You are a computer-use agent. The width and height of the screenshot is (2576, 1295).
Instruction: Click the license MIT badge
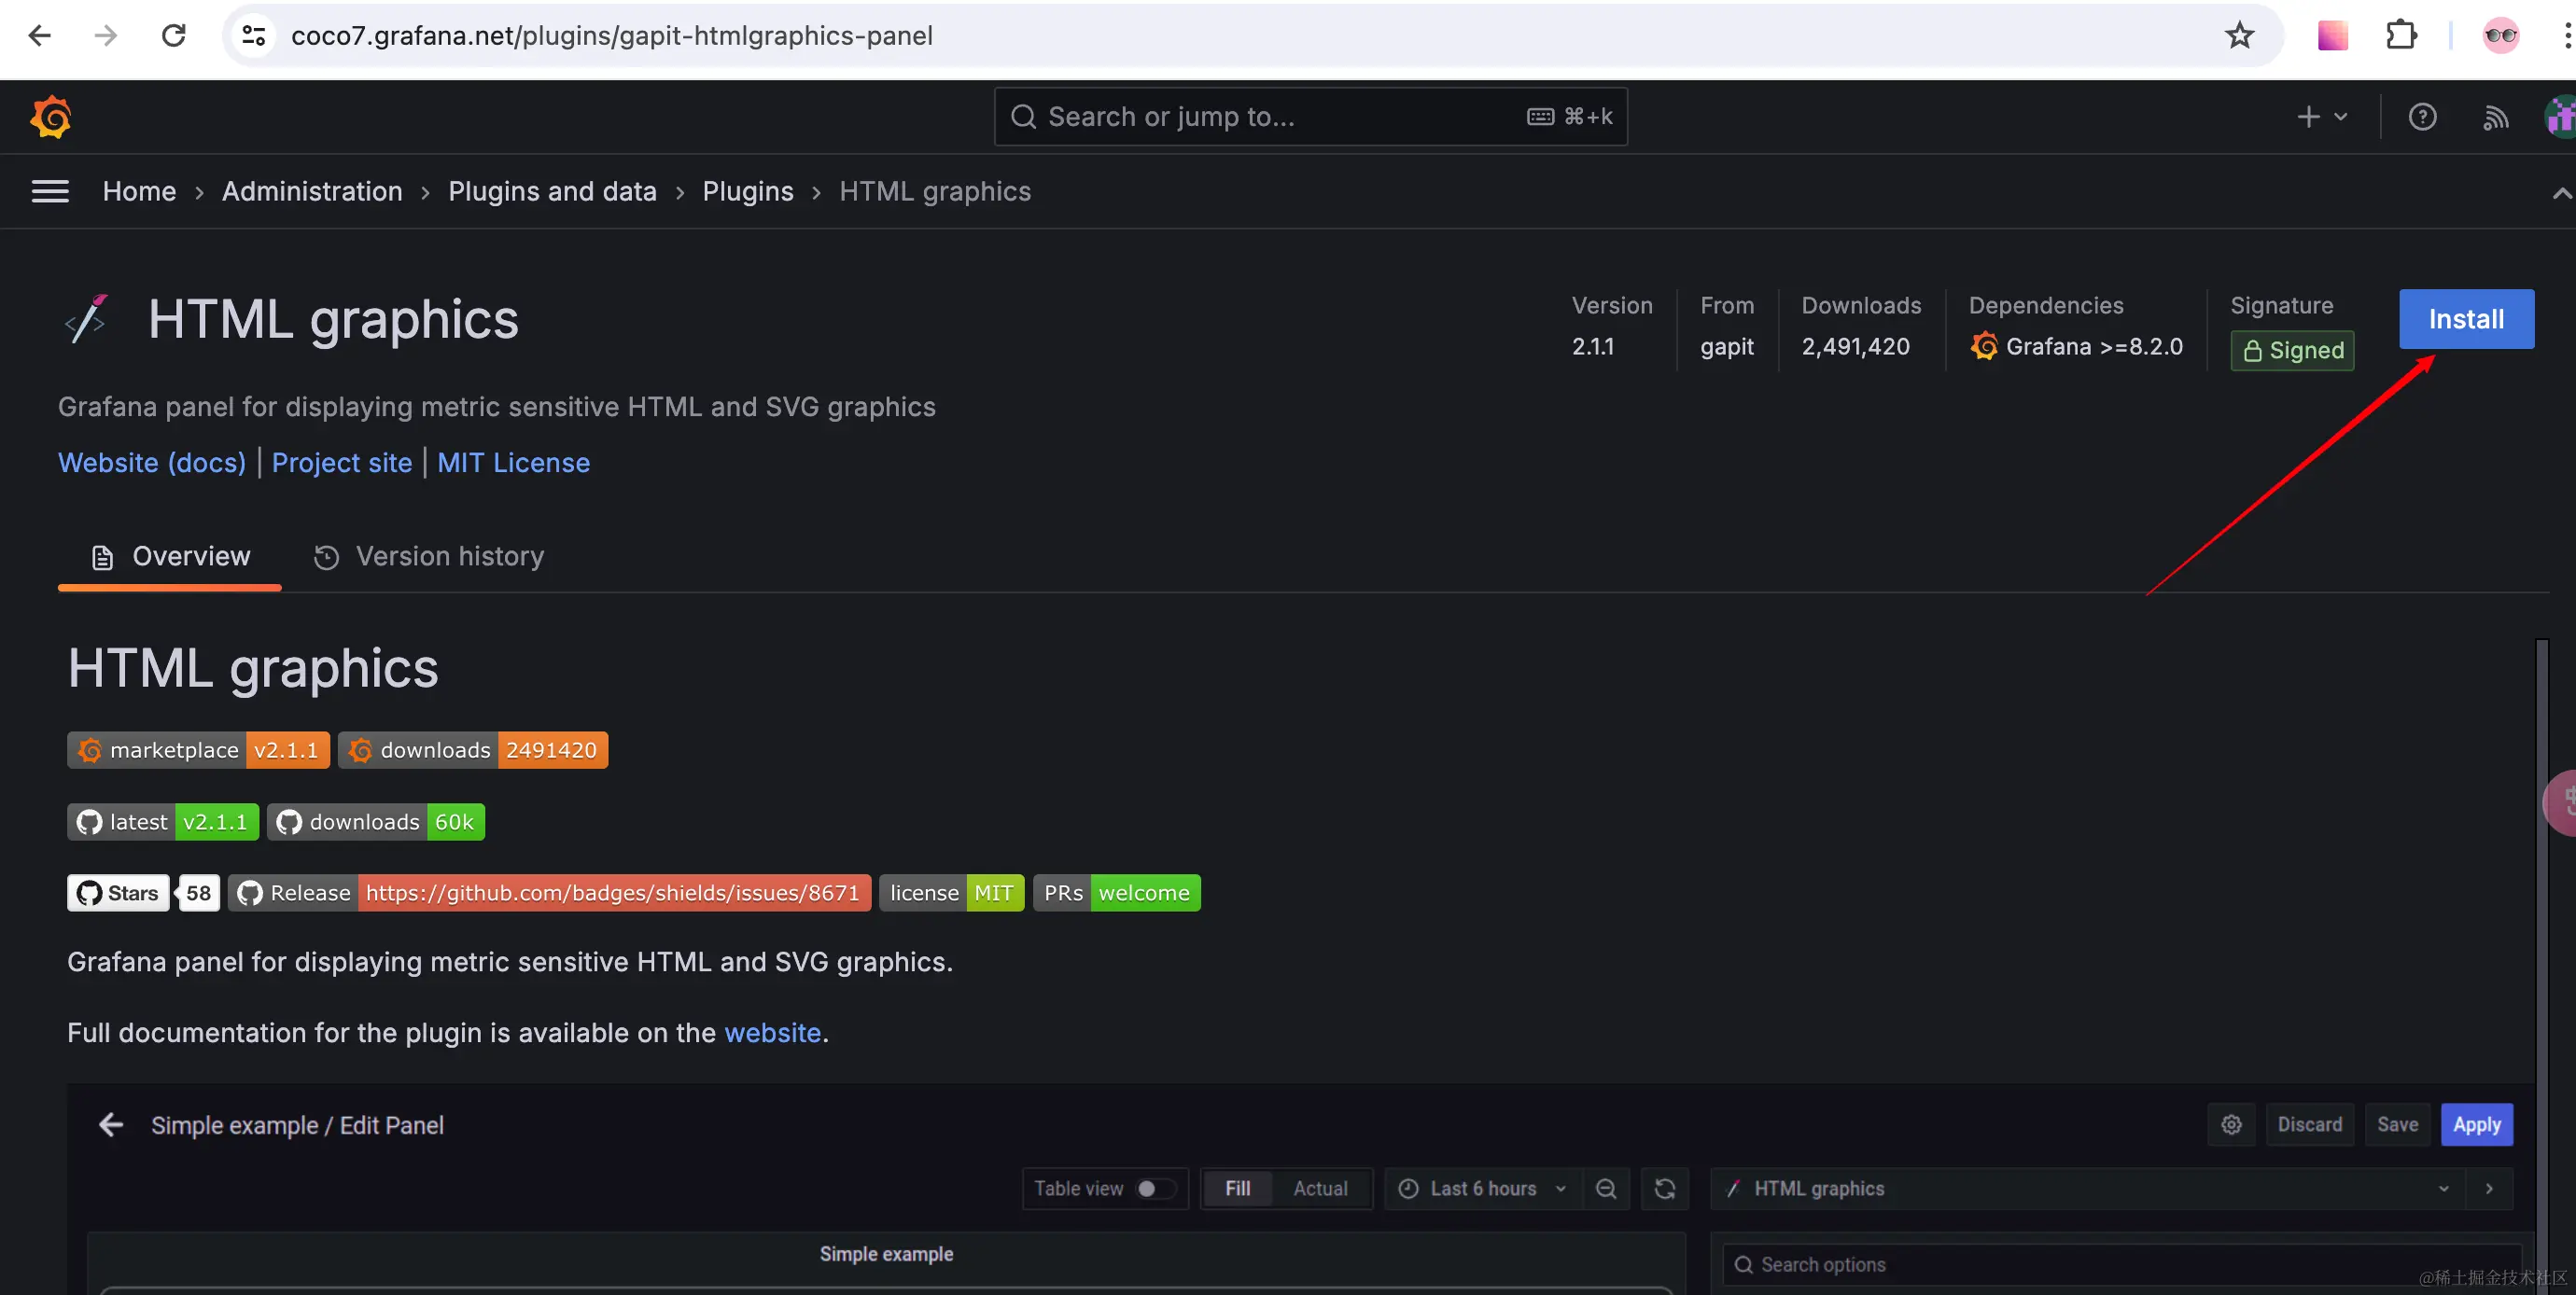951,892
